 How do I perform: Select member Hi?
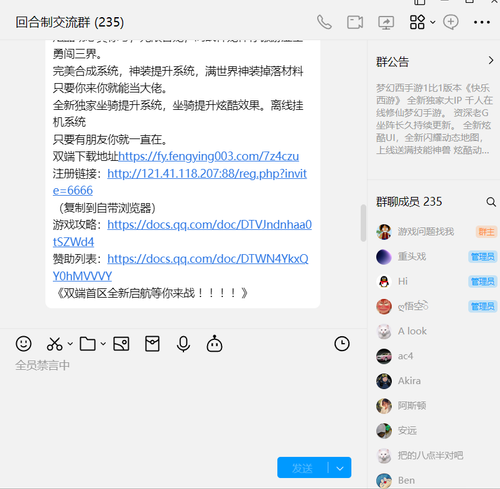[435, 281]
